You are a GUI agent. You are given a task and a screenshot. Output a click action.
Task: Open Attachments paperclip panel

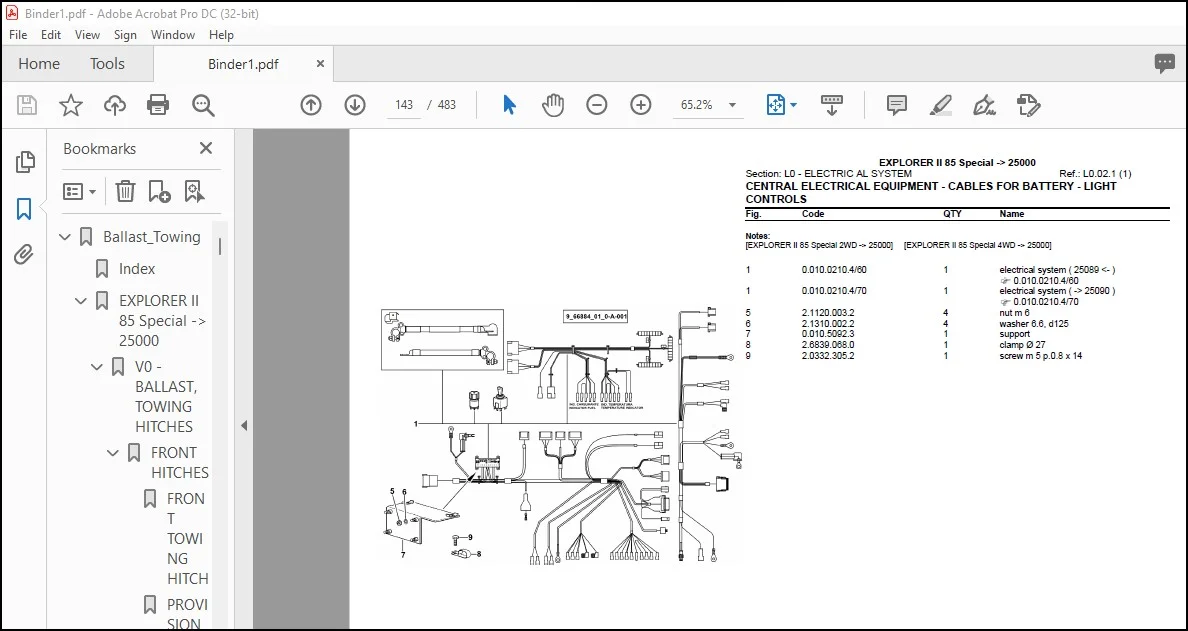point(24,255)
